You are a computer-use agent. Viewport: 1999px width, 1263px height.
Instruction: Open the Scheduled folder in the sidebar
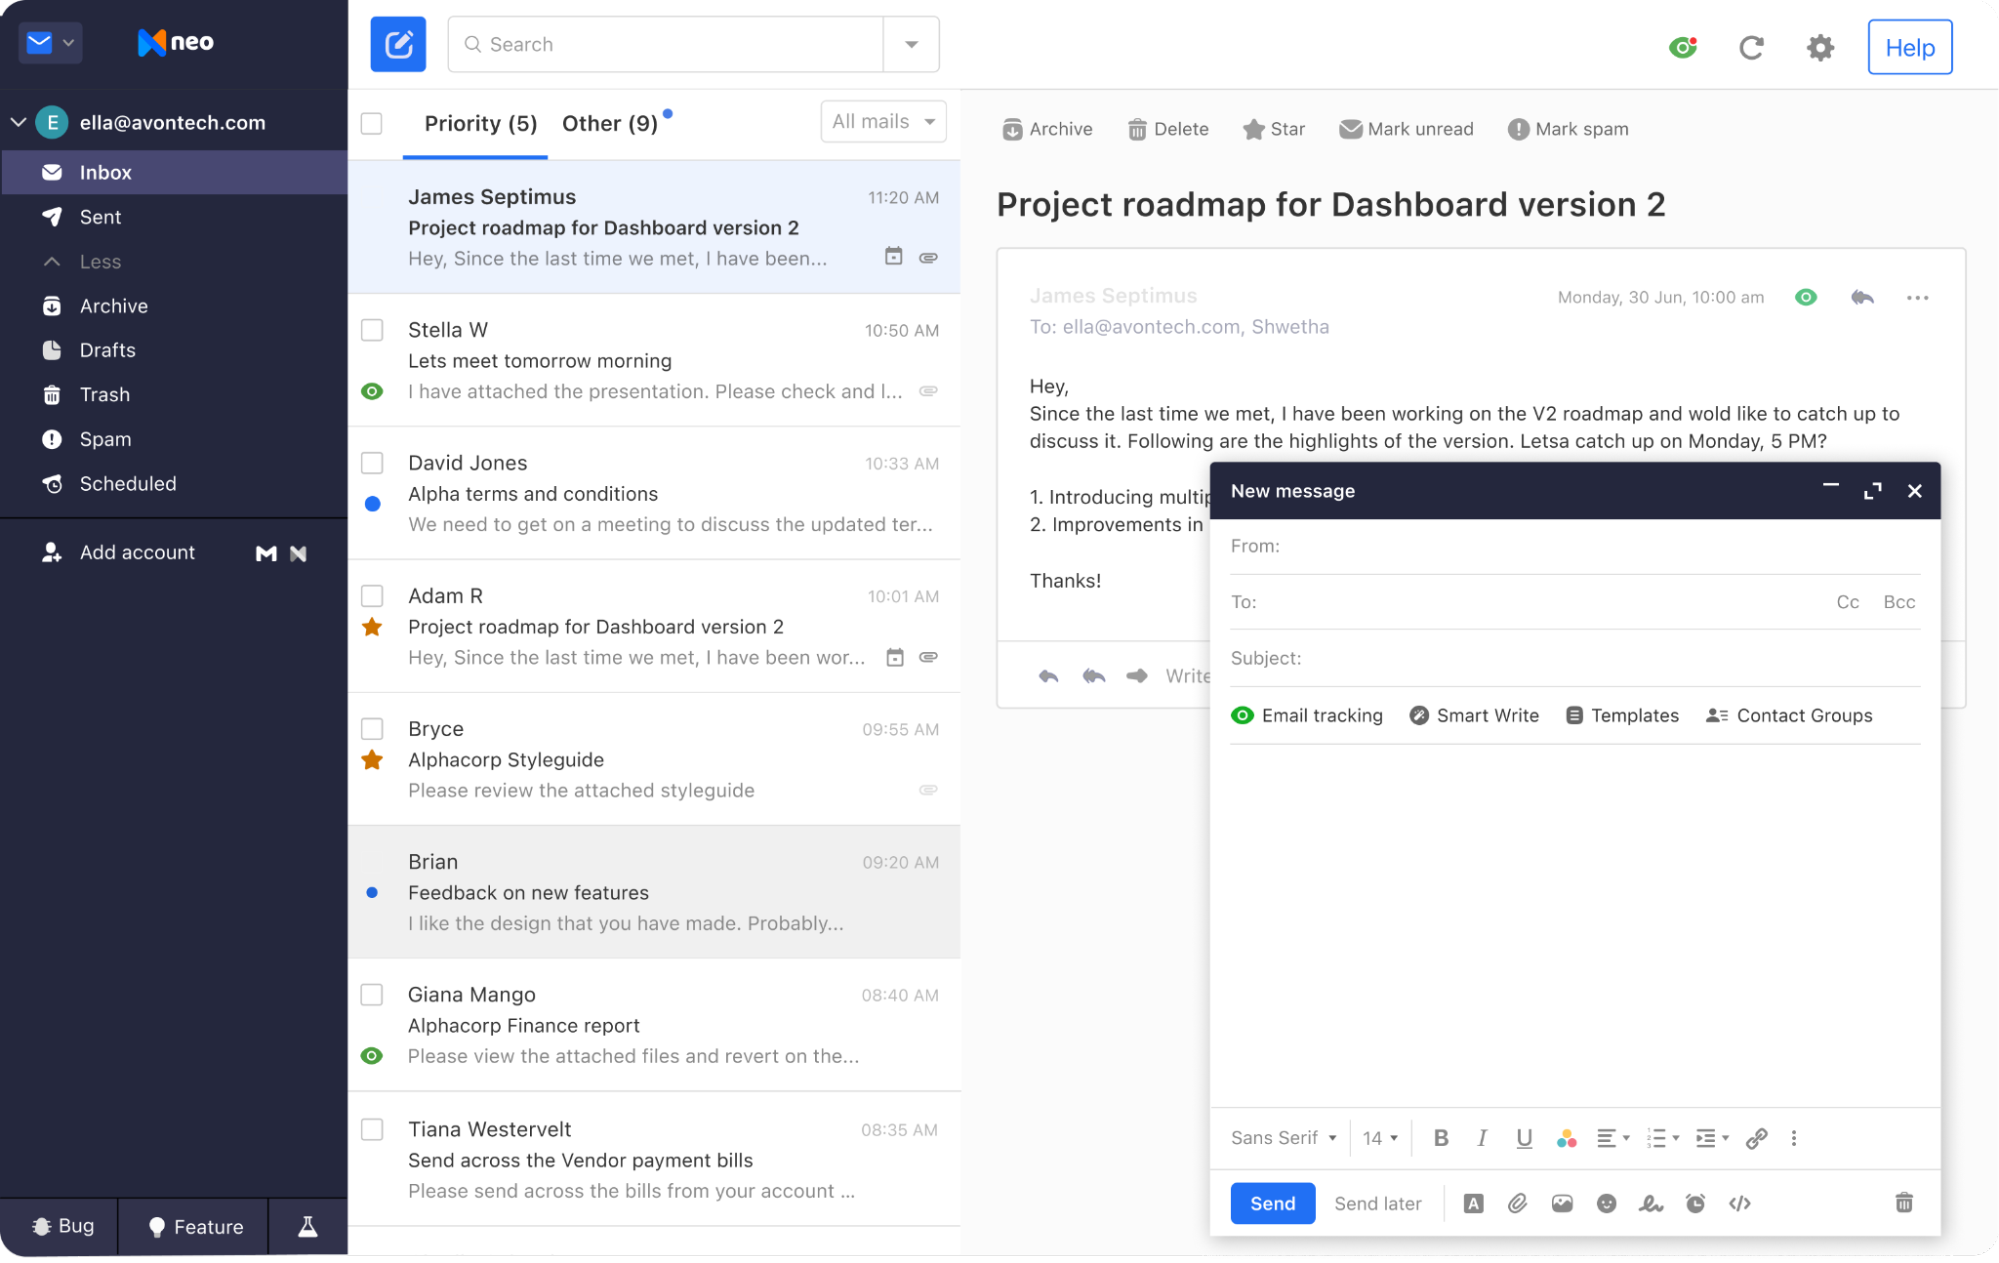pyautogui.click(x=128, y=483)
